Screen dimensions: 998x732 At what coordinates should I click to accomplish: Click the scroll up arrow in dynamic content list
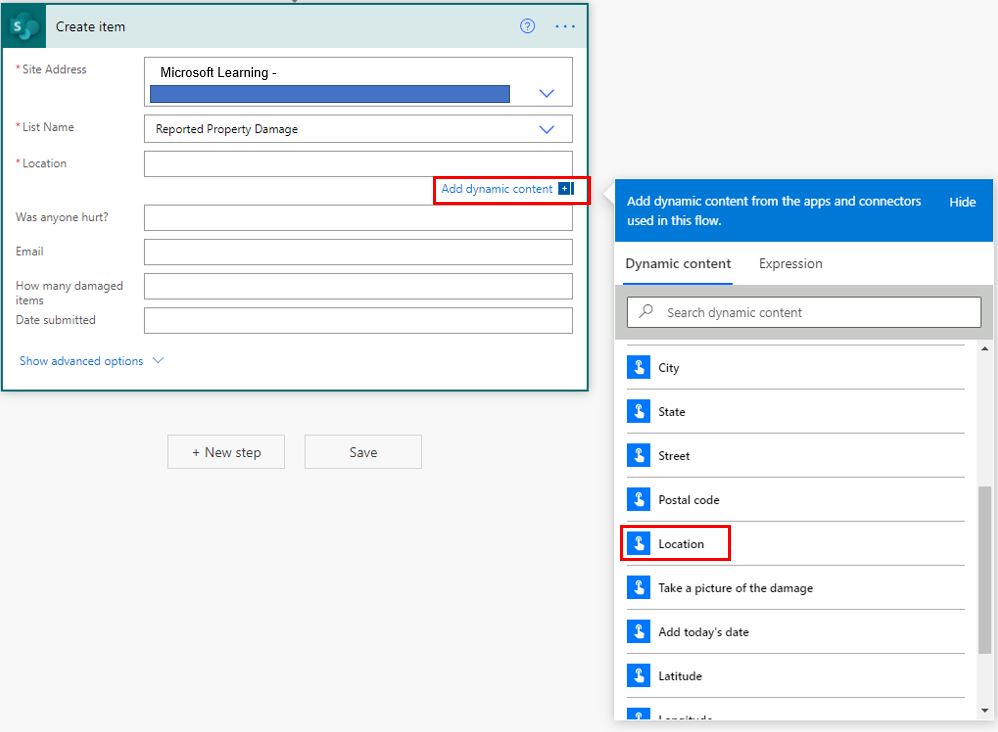985,349
